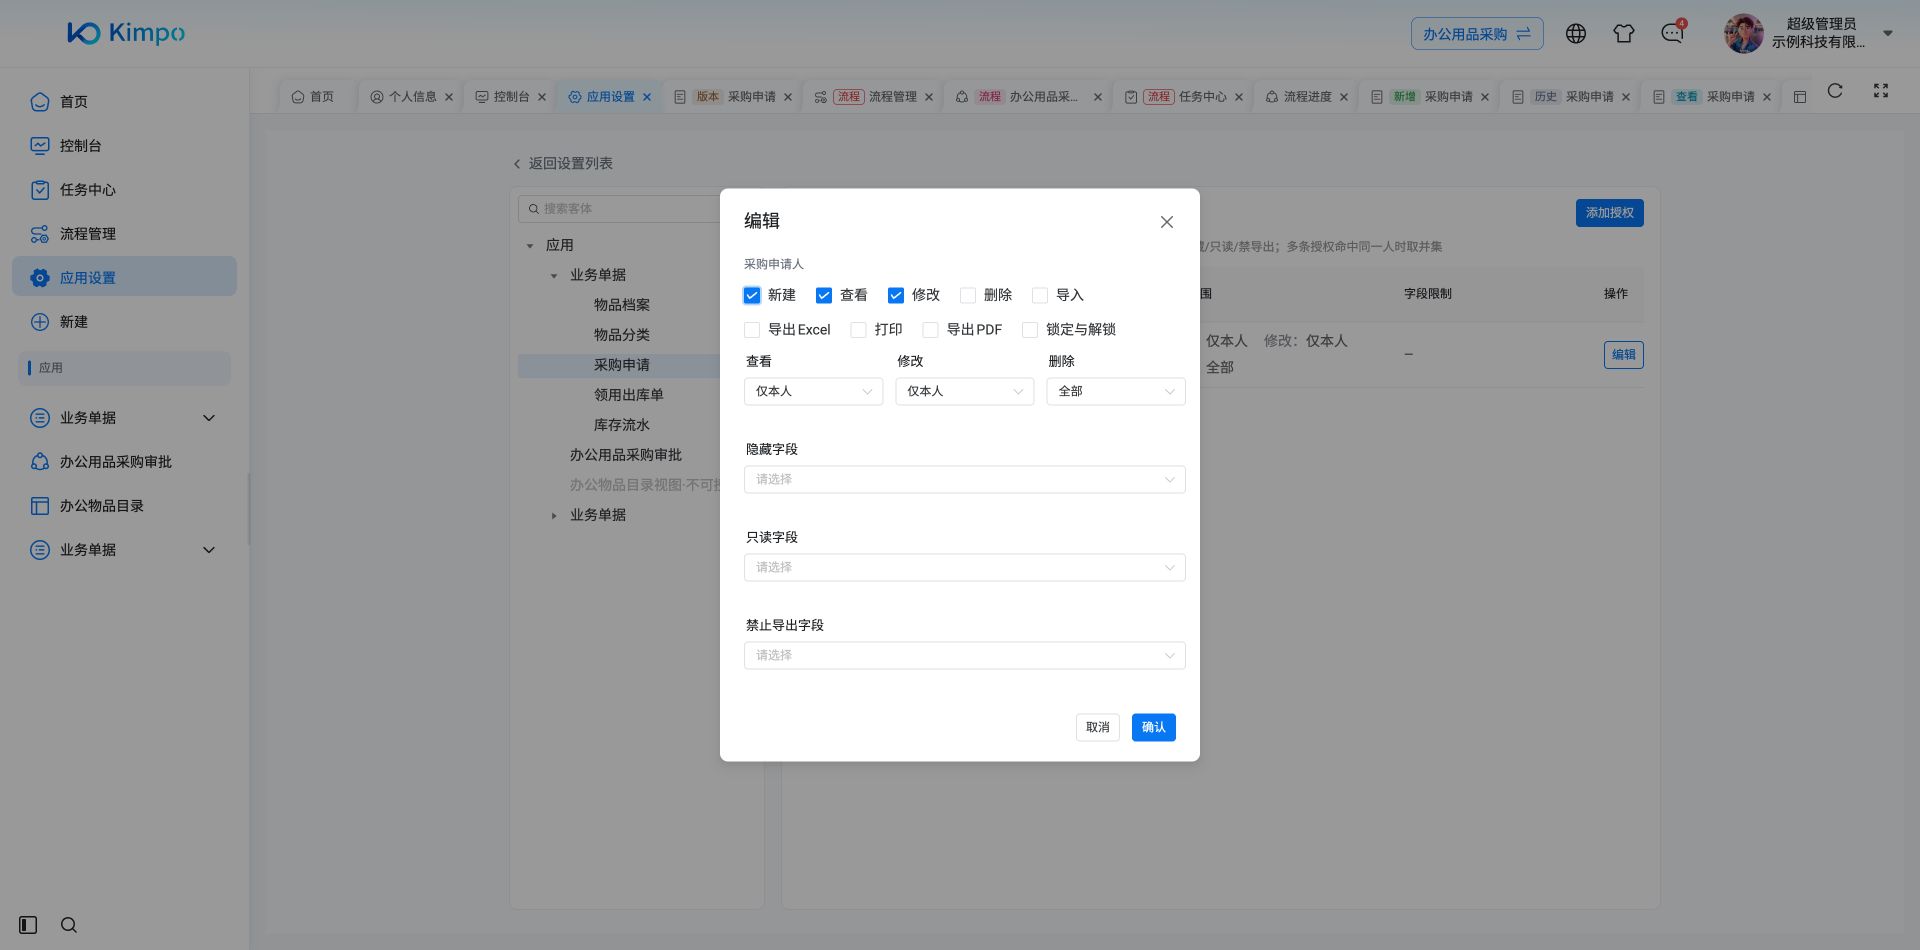Open the language globe icon
Image resolution: width=1920 pixels, height=950 pixels.
[1575, 34]
